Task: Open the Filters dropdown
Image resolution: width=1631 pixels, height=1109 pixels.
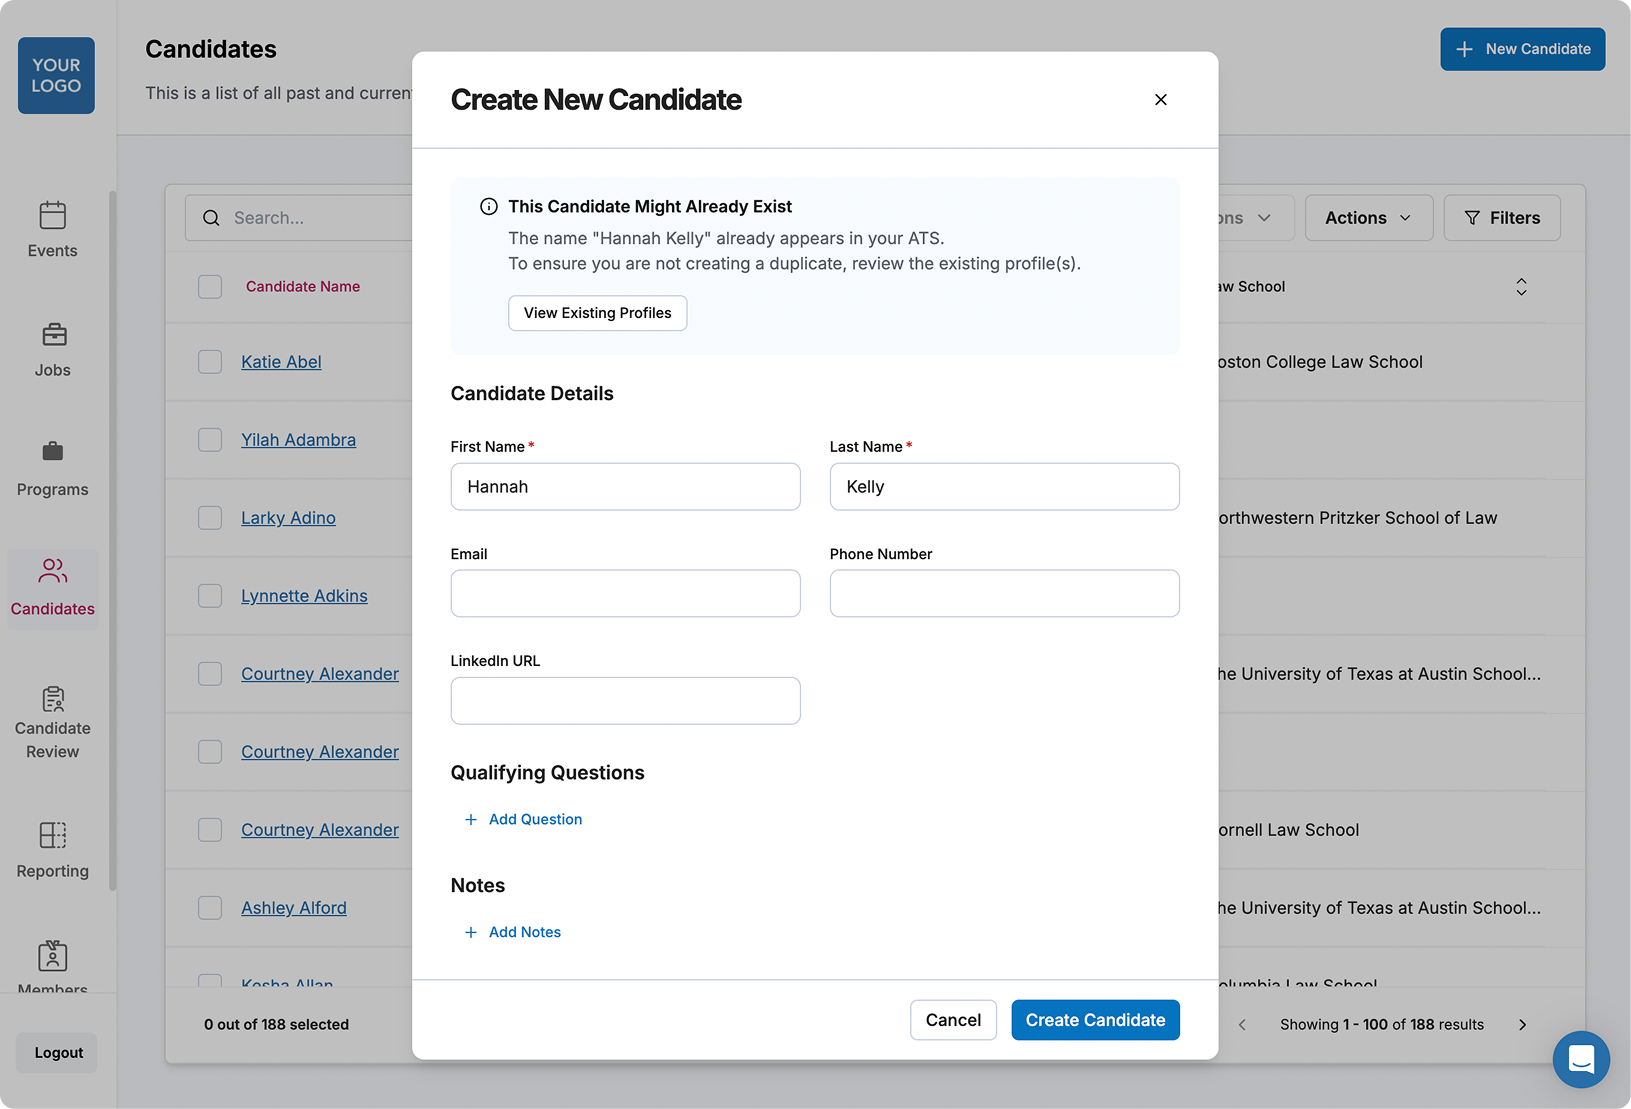Action: click(x=1501, y=217)
